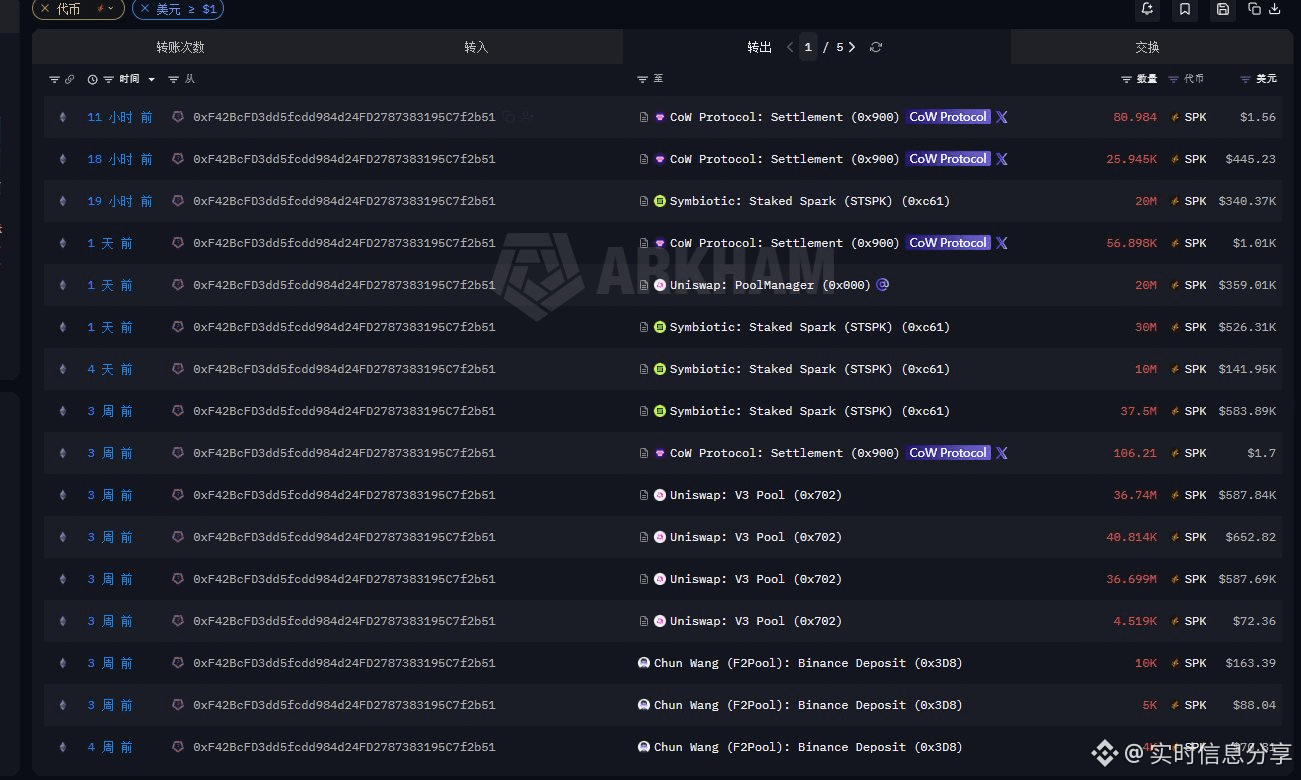Click sender address on 11 小时 前 row
This screenshot has width=1301, height=780.
pyautogui.click(x=344, y=117)
